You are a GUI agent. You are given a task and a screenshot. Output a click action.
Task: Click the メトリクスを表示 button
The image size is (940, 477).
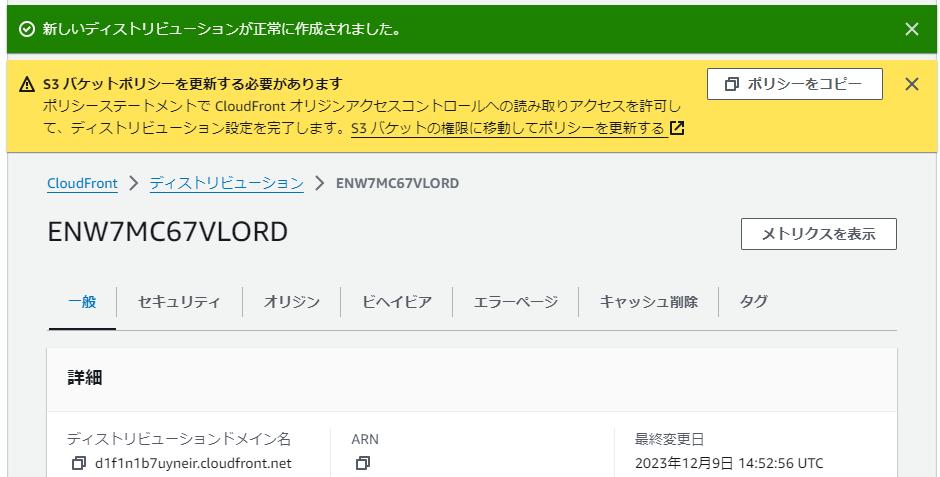818,234
